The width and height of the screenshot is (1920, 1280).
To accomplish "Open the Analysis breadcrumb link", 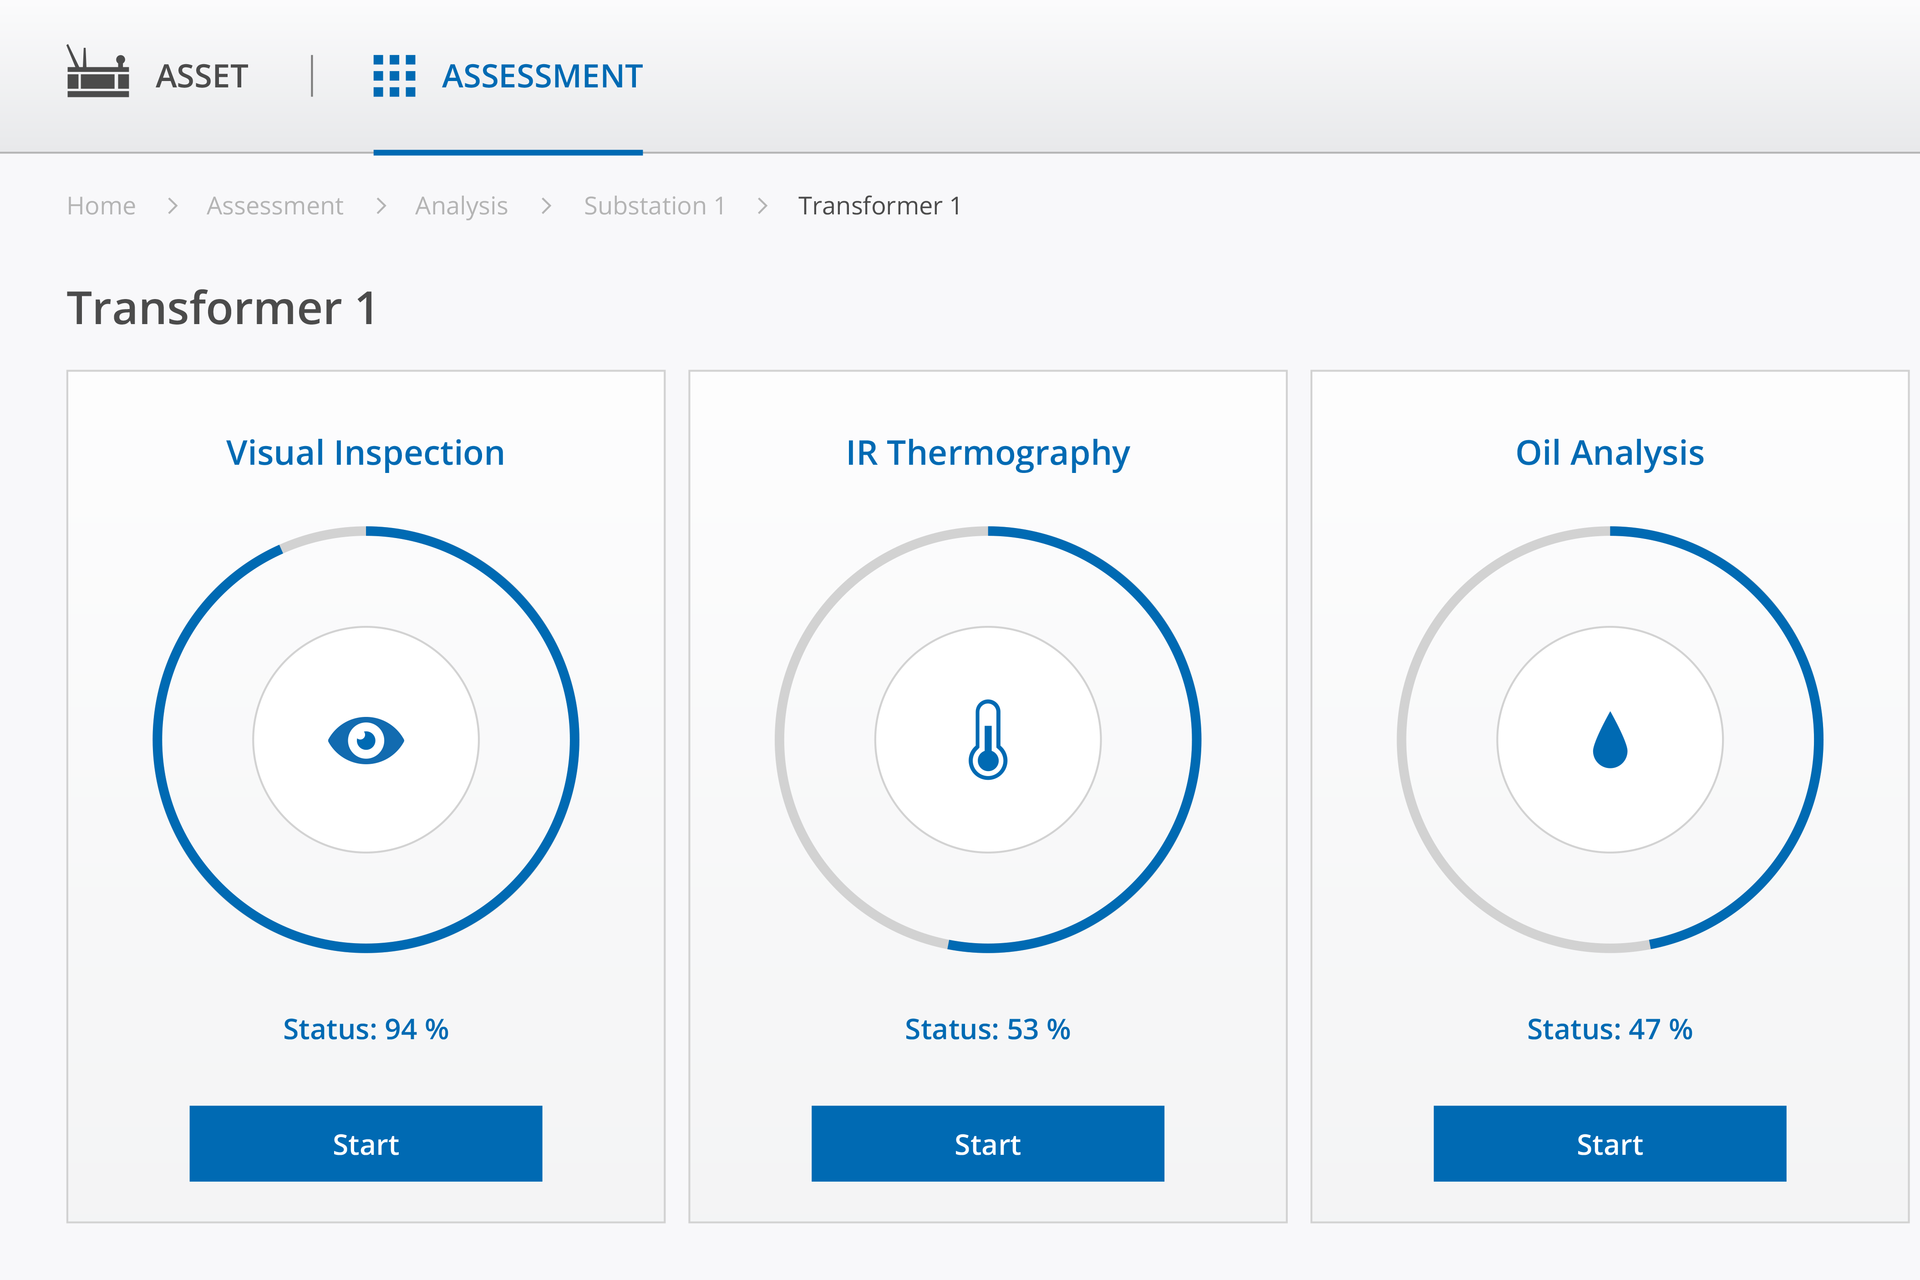I will click(x=461, y=206).
